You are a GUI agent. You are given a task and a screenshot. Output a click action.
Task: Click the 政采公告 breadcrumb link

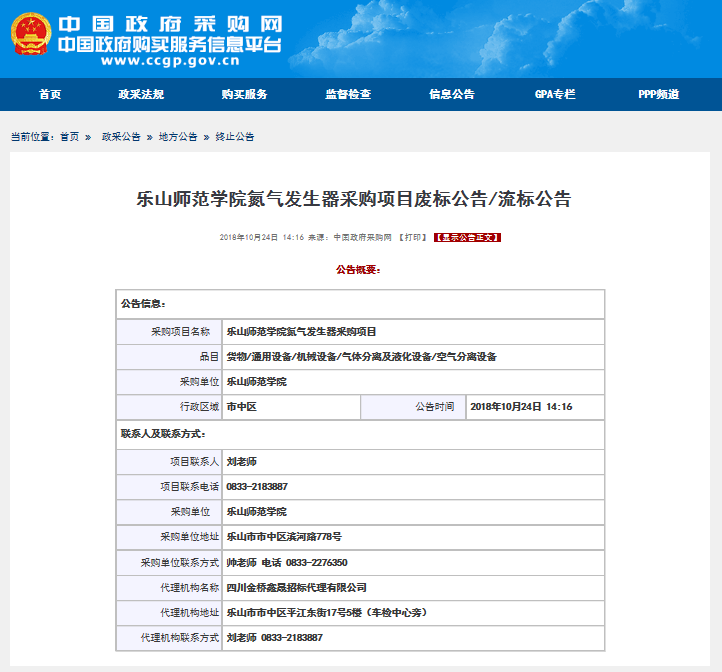coord(120,137)
